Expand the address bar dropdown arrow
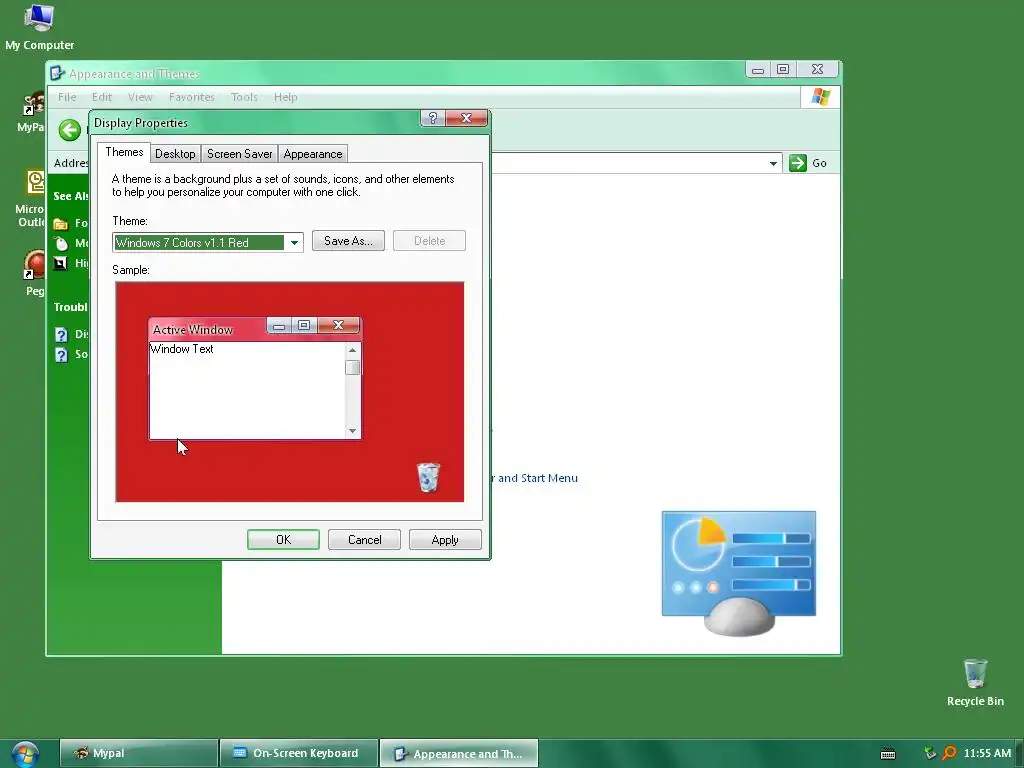Image resolution: width=1024 pixels, height=768 pixels. click(773, 163)
